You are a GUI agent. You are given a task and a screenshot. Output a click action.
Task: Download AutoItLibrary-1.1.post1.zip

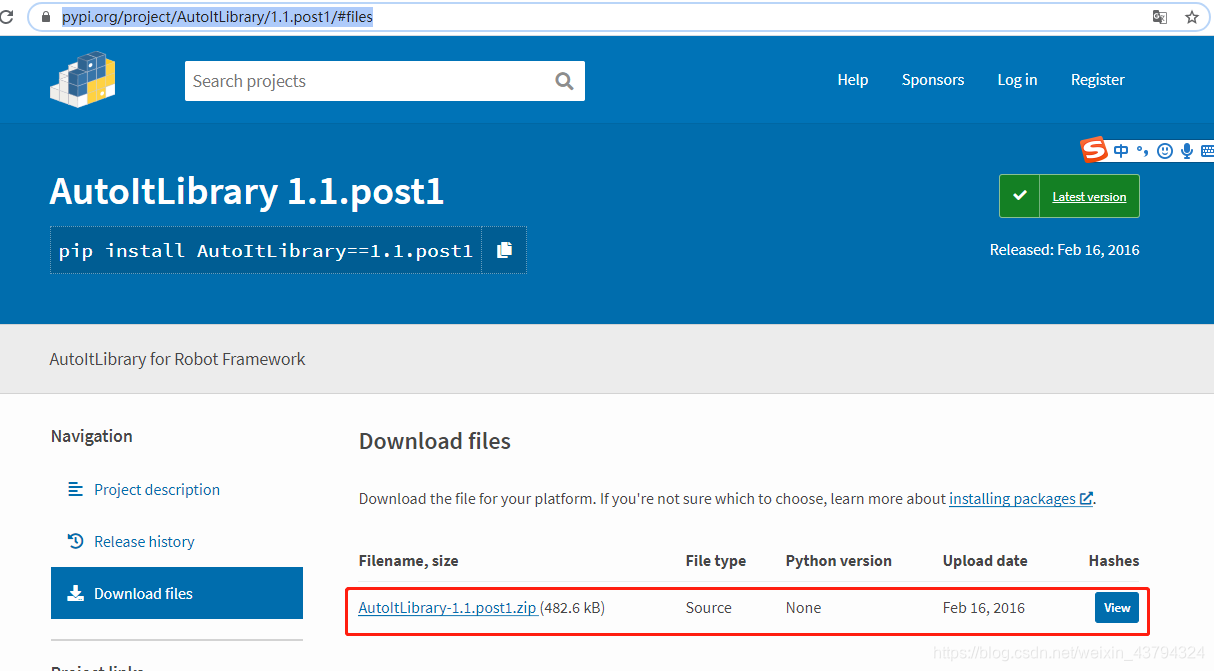(447, 607)
